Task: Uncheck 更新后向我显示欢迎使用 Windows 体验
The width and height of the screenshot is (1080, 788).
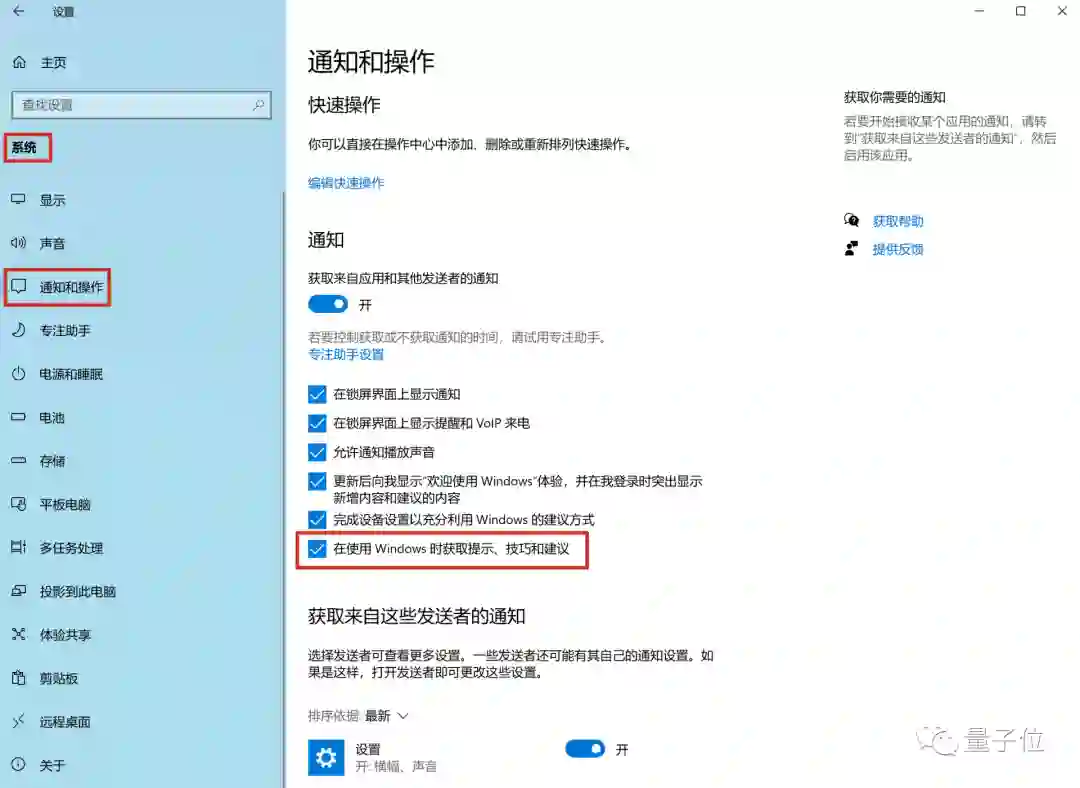Action: point(317,481)
